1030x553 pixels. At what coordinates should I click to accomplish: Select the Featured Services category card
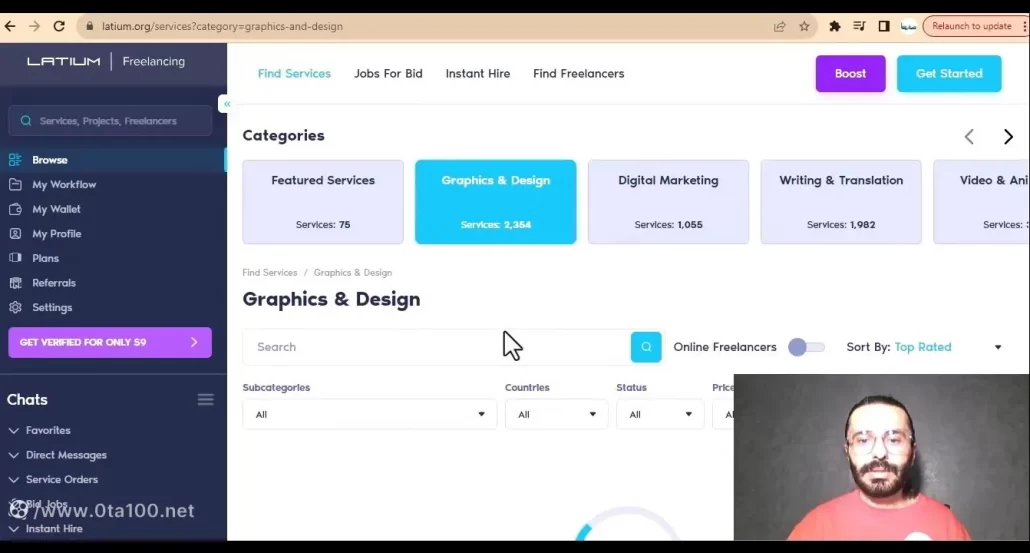323,202
